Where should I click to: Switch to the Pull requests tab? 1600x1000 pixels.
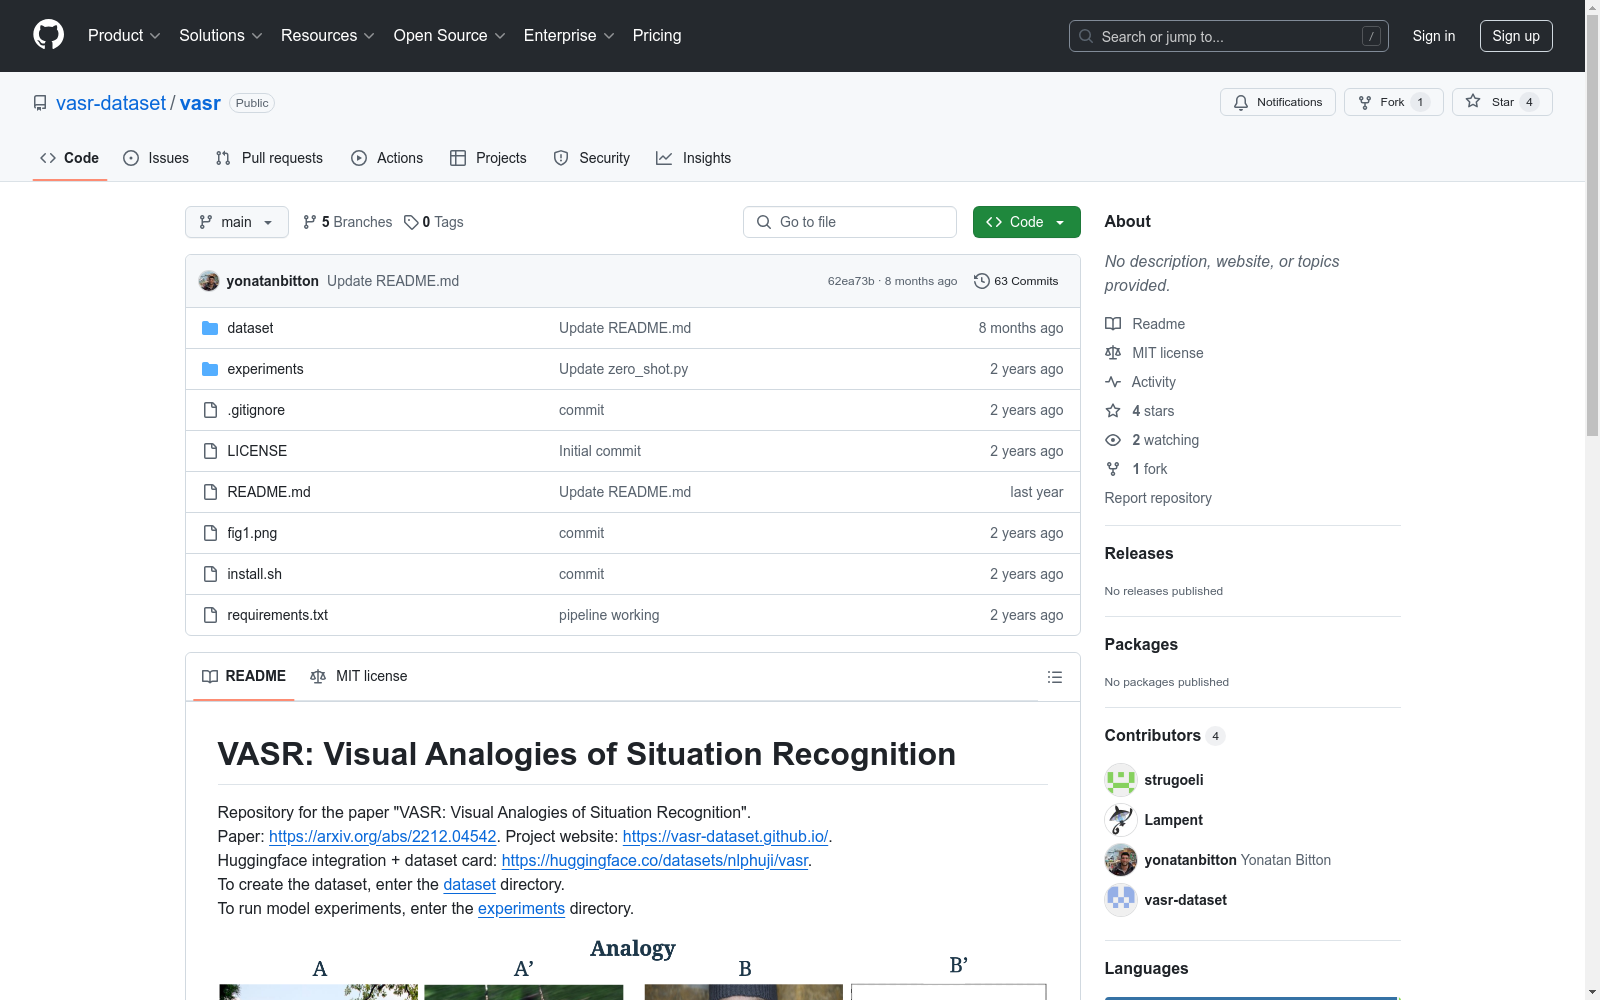pyautogui.click(x=269, y=158)
